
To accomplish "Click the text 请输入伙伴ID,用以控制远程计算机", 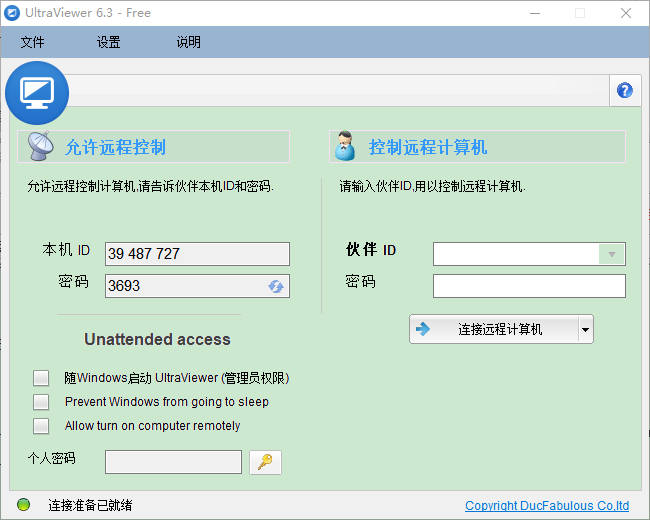I will [432, 186].
